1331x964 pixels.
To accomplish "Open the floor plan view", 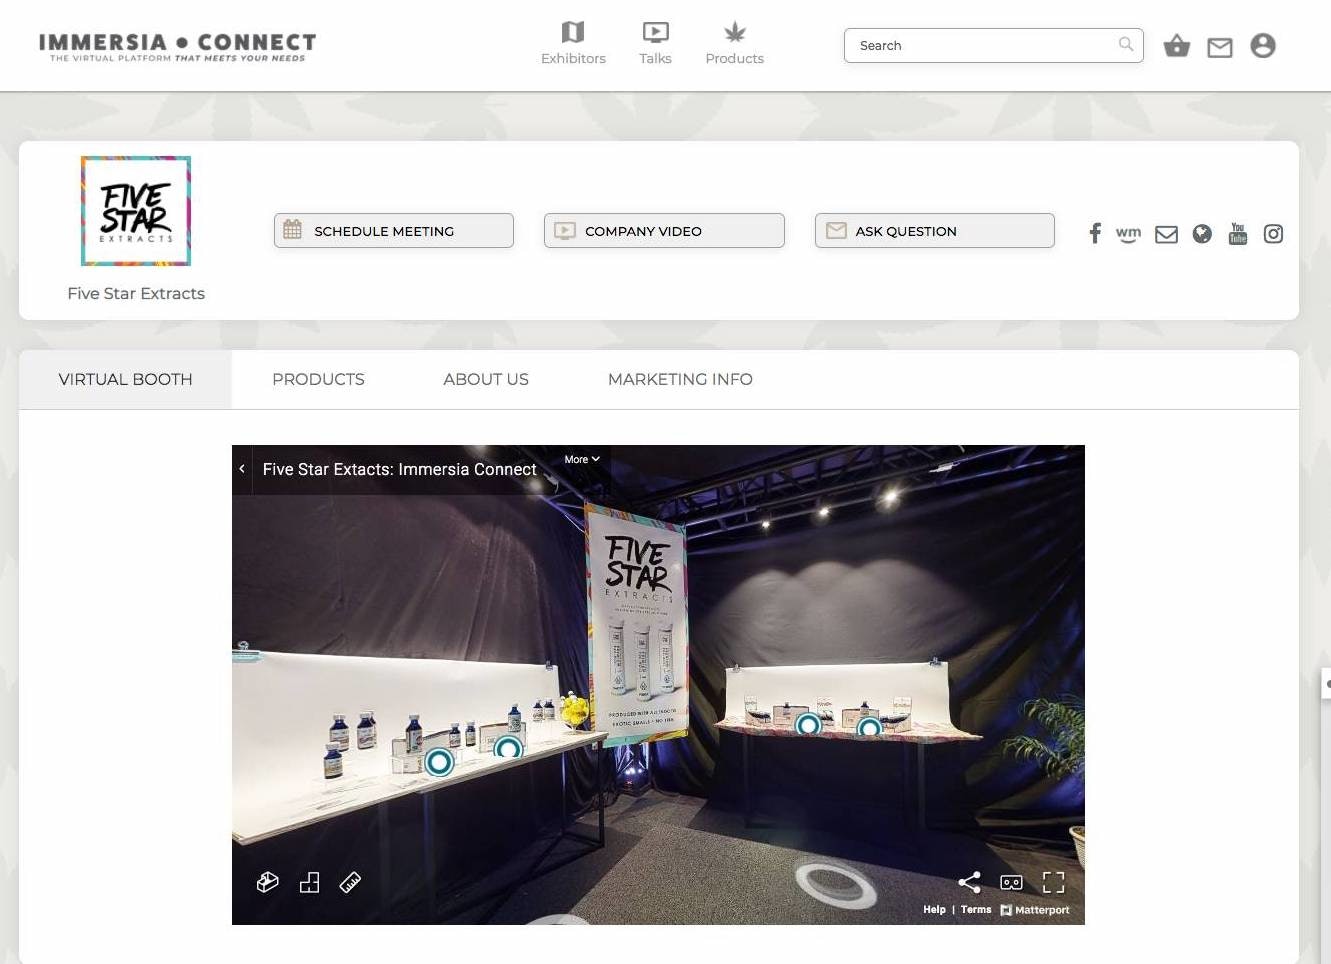I will click(x=309, y=882).
